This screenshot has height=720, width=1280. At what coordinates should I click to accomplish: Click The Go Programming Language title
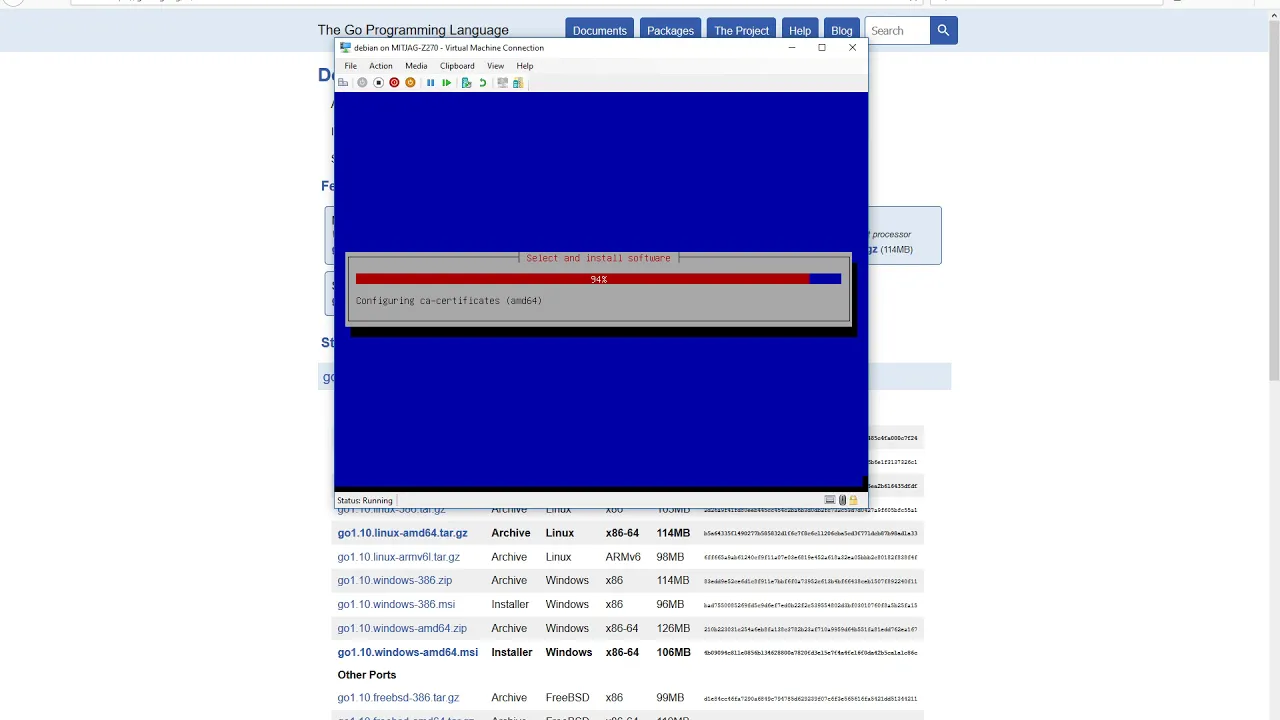click(413, 30)
